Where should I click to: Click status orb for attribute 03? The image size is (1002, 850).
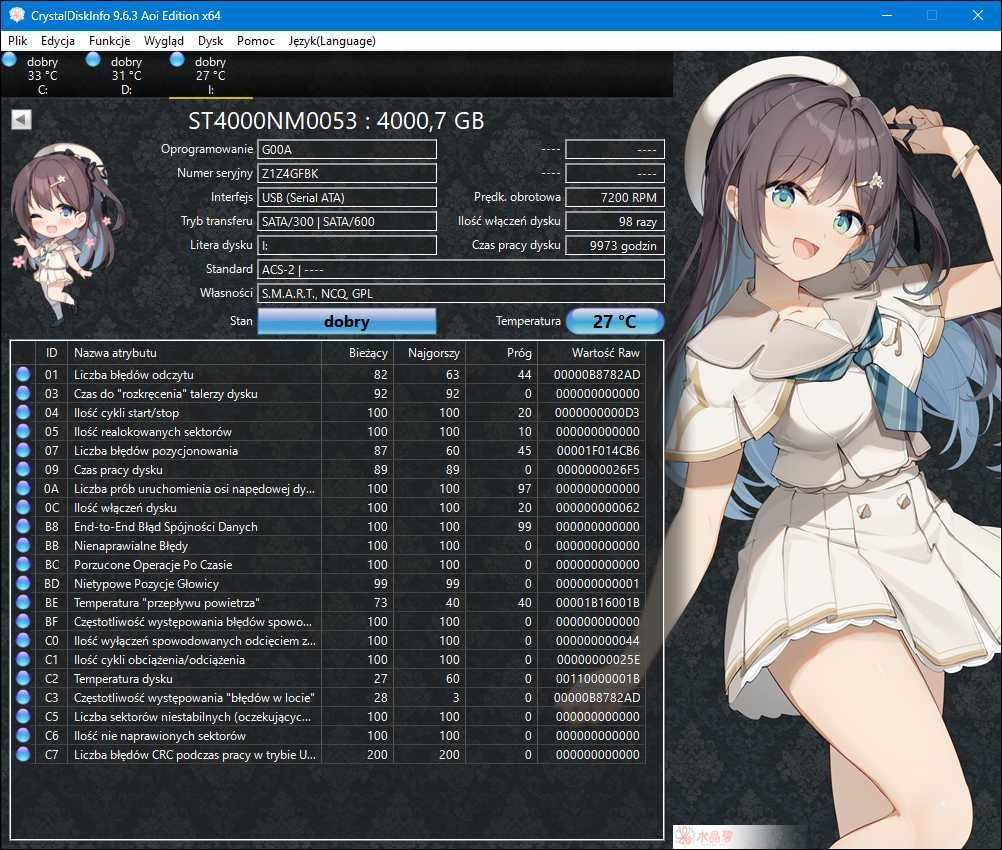coord(23,394)
